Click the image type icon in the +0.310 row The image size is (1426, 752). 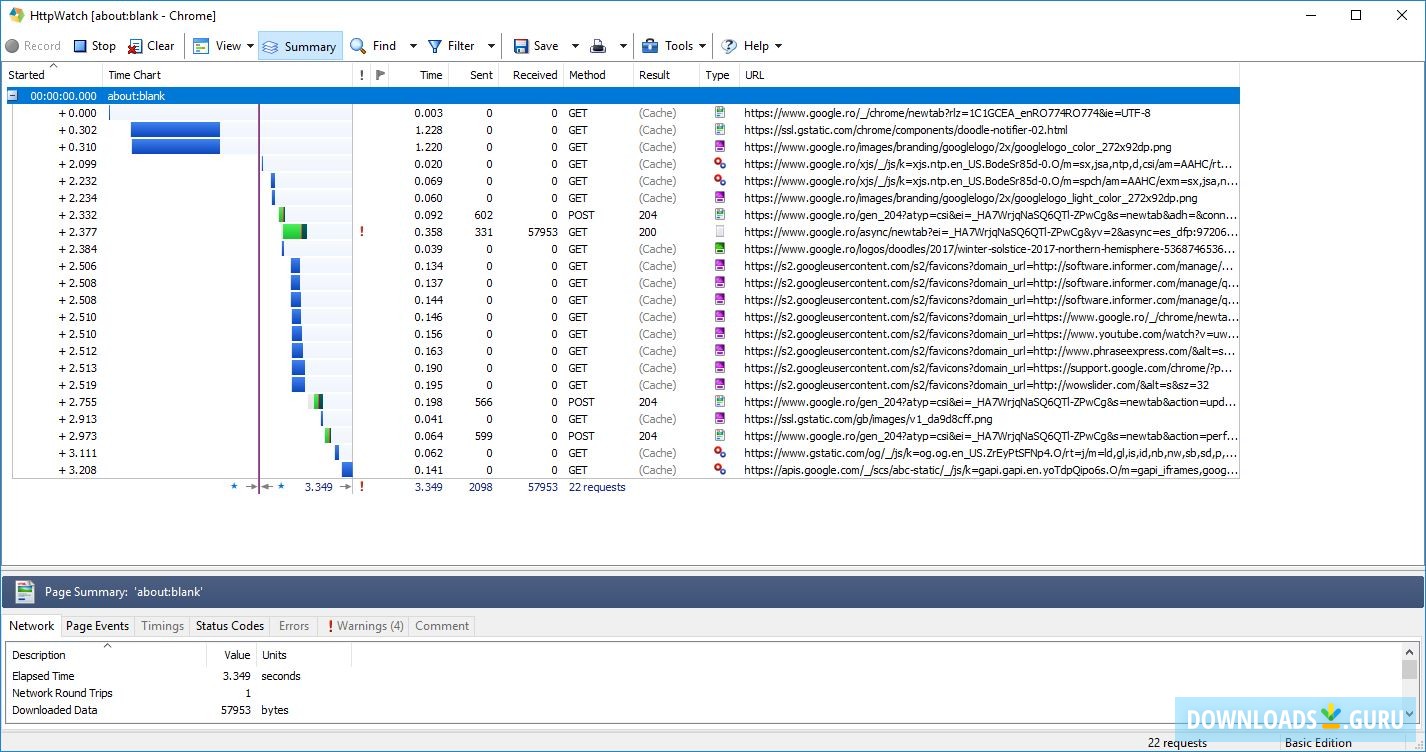[719, 147]
